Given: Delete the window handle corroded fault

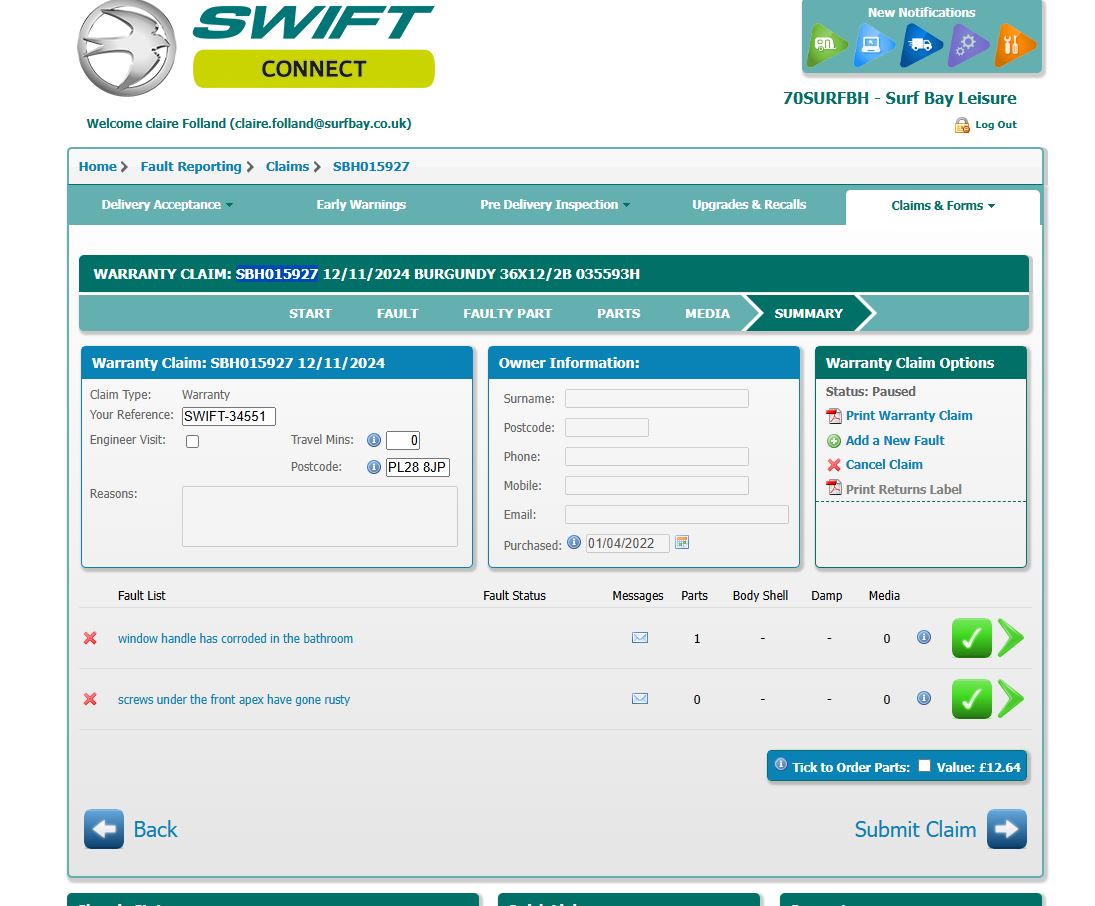Looking at the screenshot, I should pos(90,638).
